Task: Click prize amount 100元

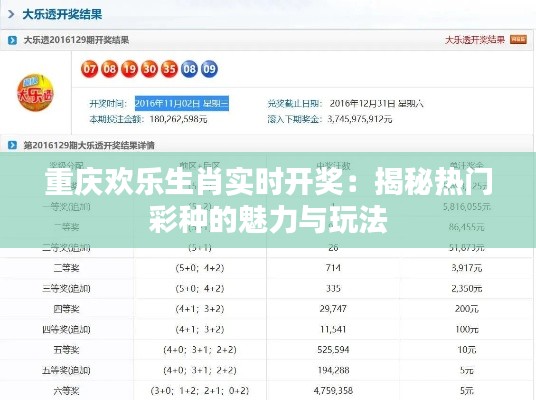Action: 466,329
